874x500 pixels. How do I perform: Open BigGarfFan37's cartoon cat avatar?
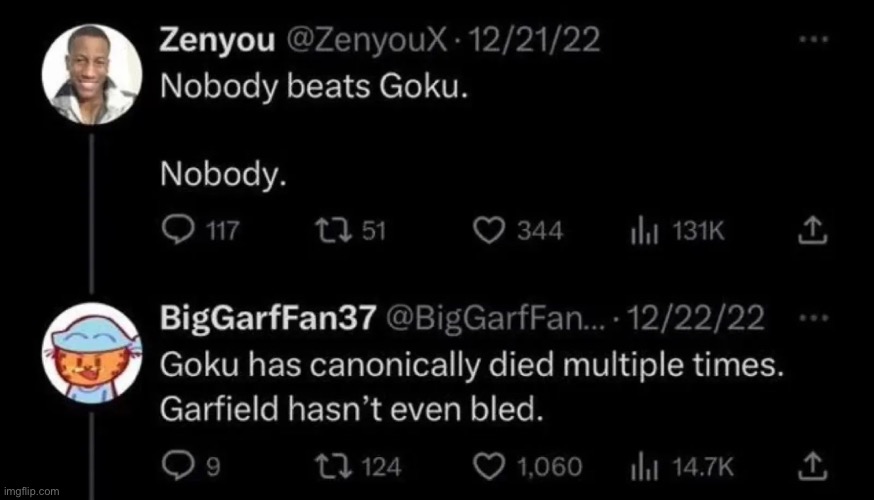pyautogui.click(x=91, y=353)
